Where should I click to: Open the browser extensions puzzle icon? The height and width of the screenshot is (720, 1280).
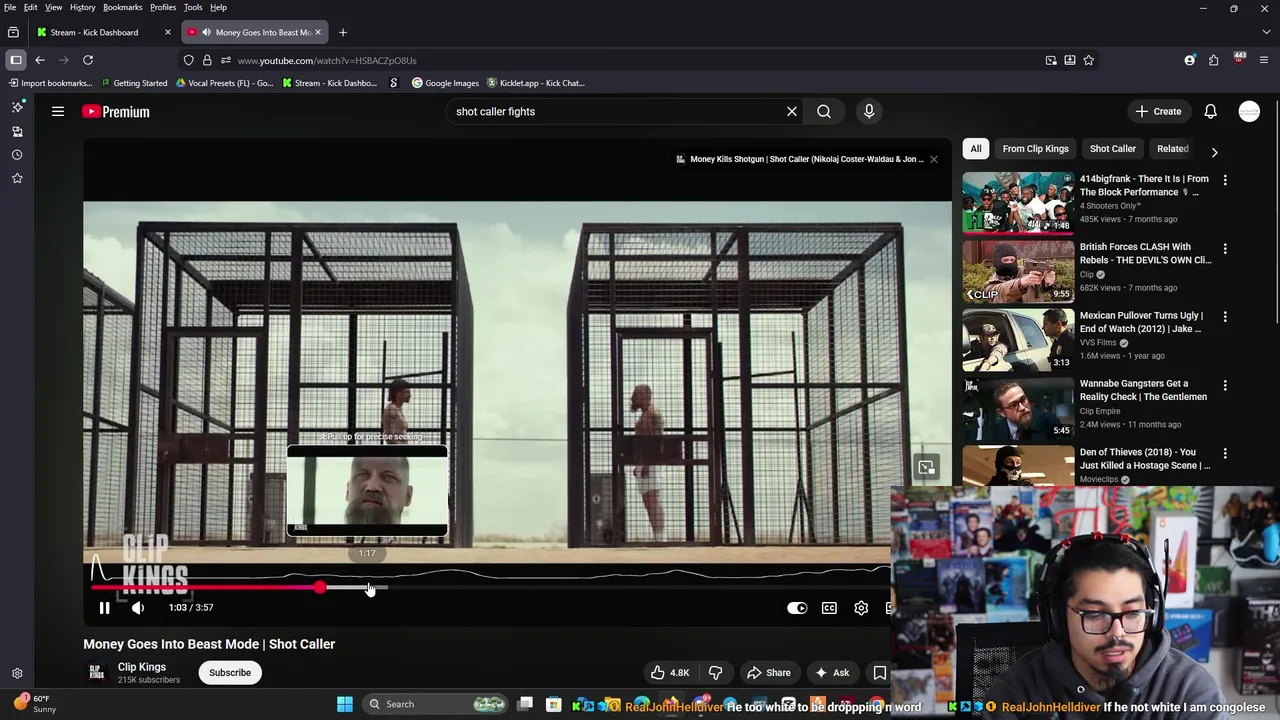coord(1213,60)
